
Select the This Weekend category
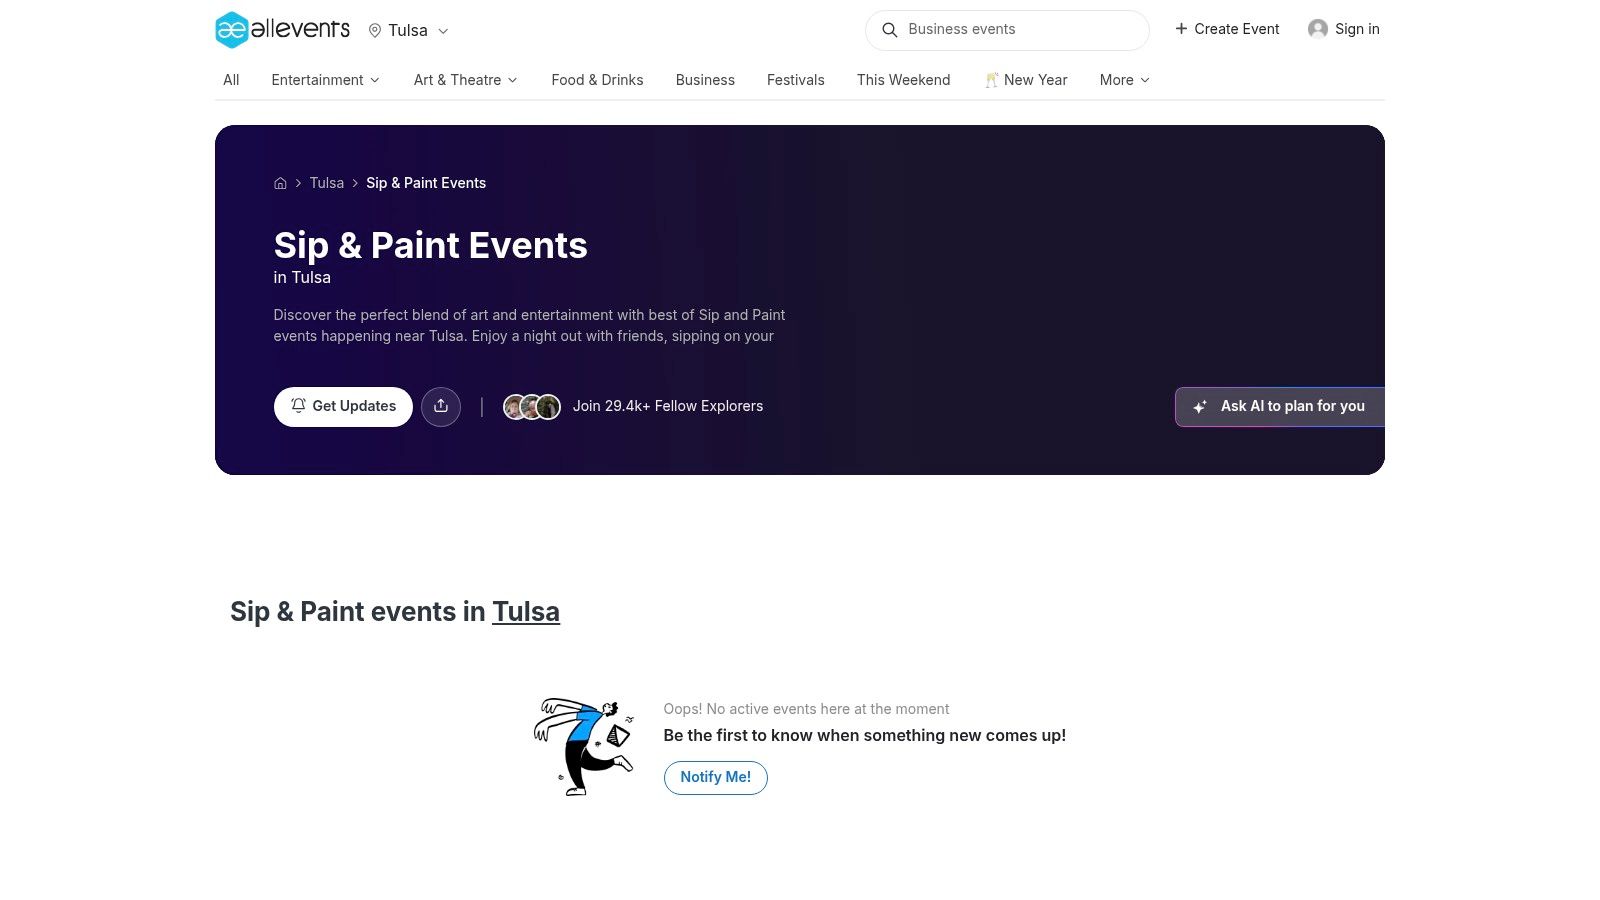(x=903, y=80)
